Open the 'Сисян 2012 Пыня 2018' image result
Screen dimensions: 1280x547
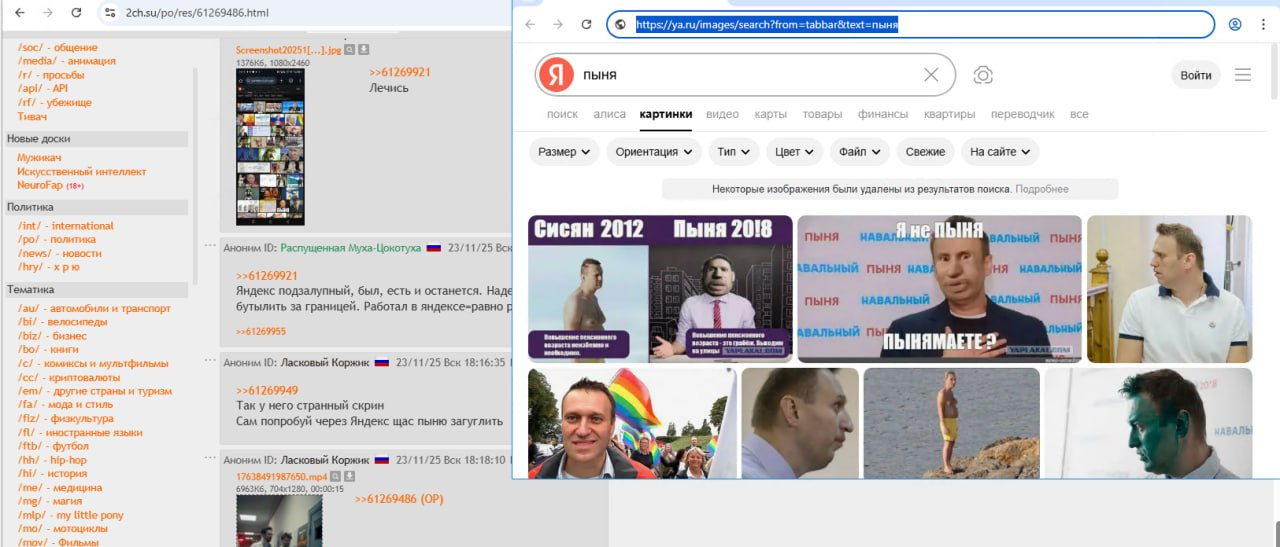[x=660, y=289]
